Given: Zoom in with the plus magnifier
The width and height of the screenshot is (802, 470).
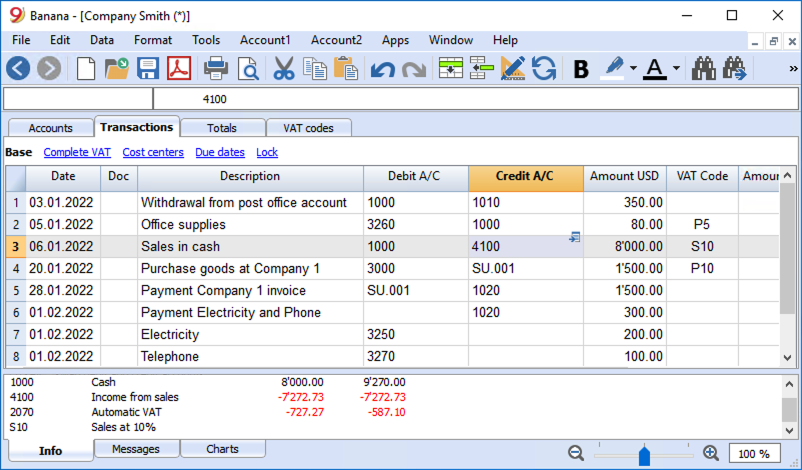Looking at the screenshot, I should [711, 453].
